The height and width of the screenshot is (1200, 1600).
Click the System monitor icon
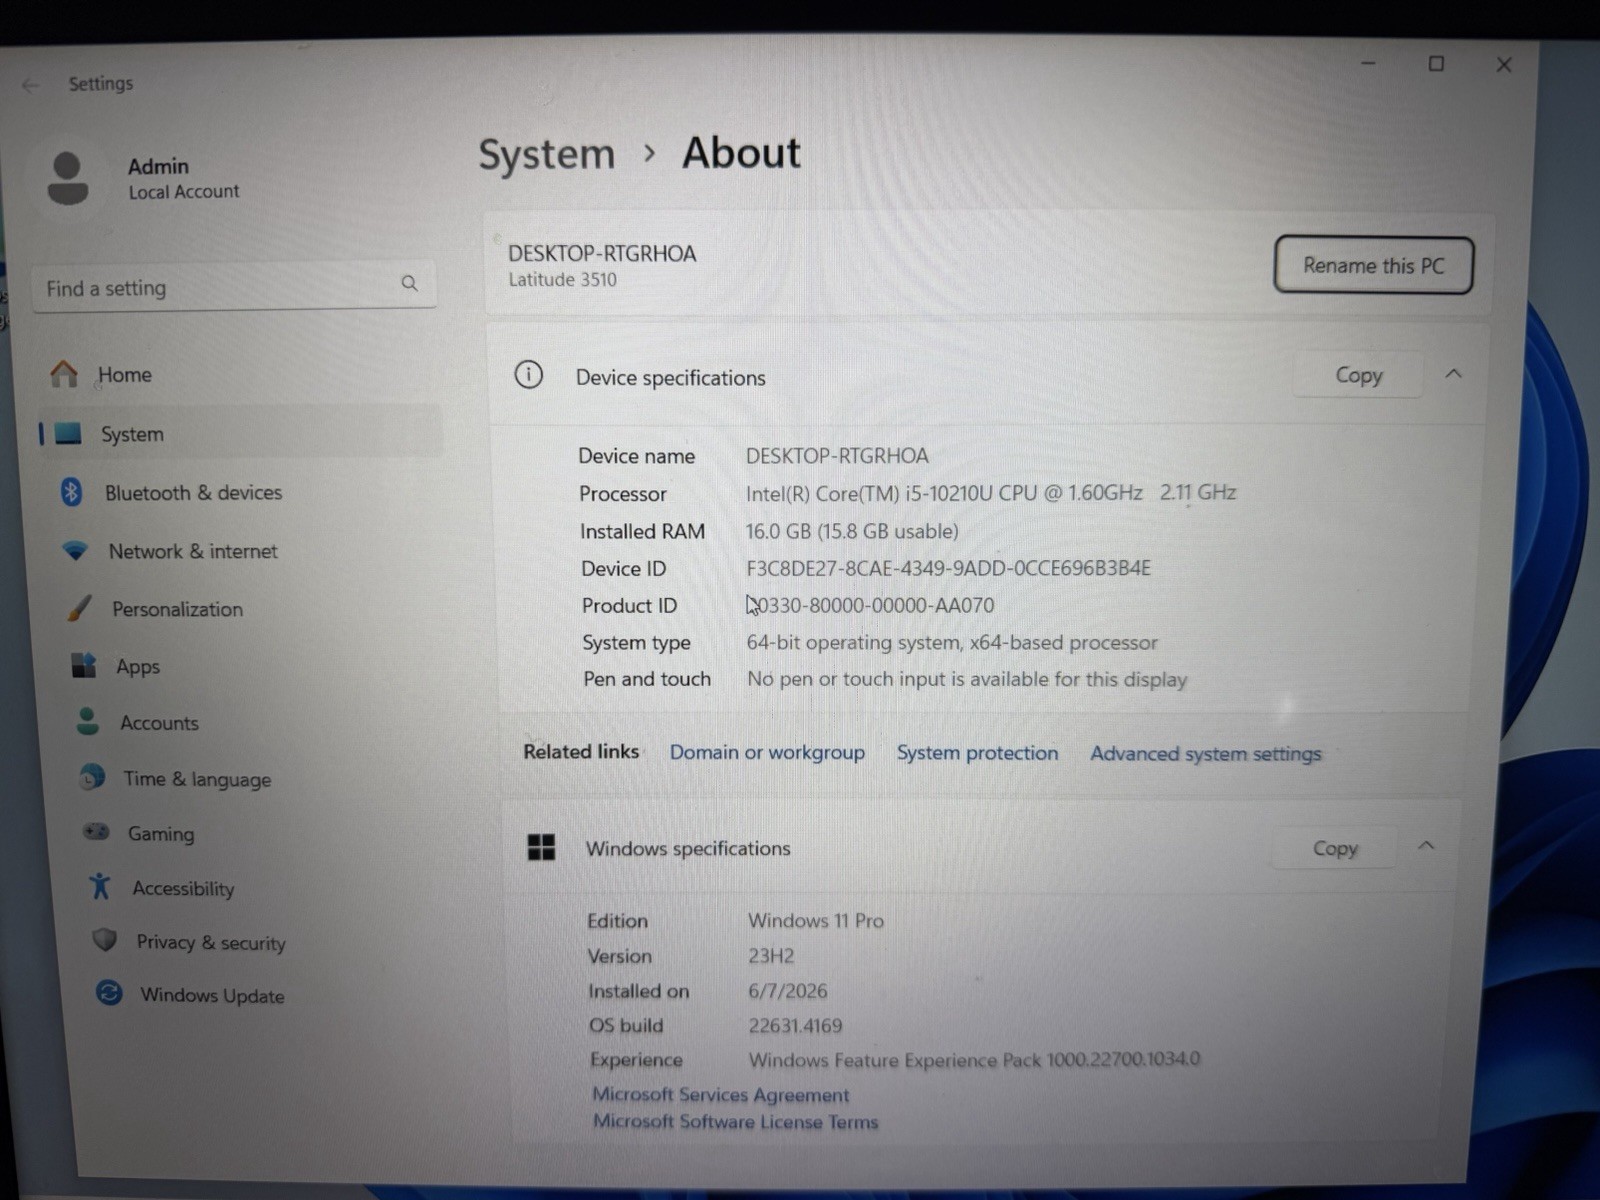click(x=68, y=433)
